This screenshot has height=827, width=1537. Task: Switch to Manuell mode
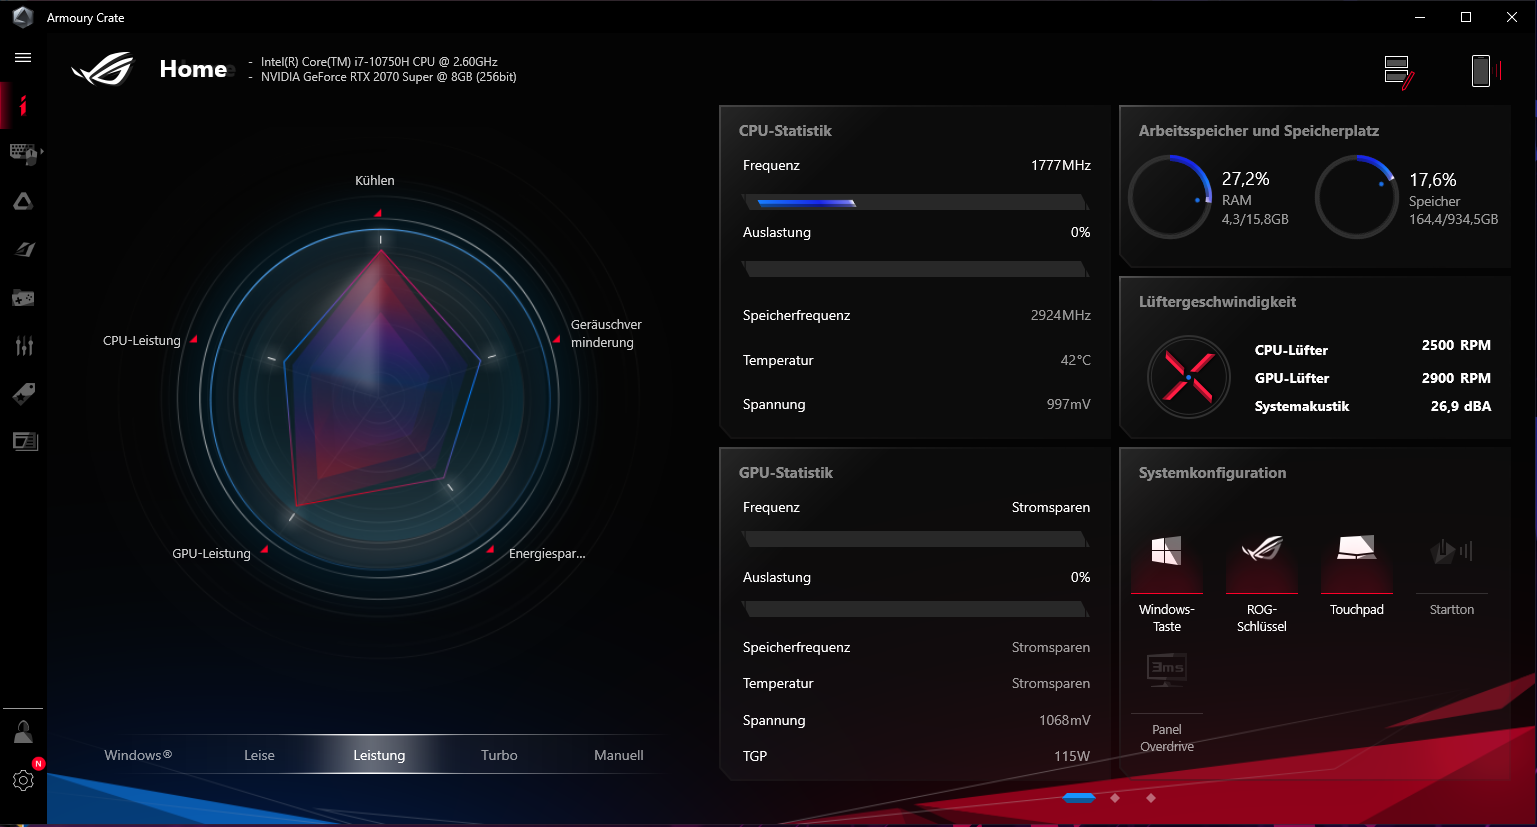619,755
